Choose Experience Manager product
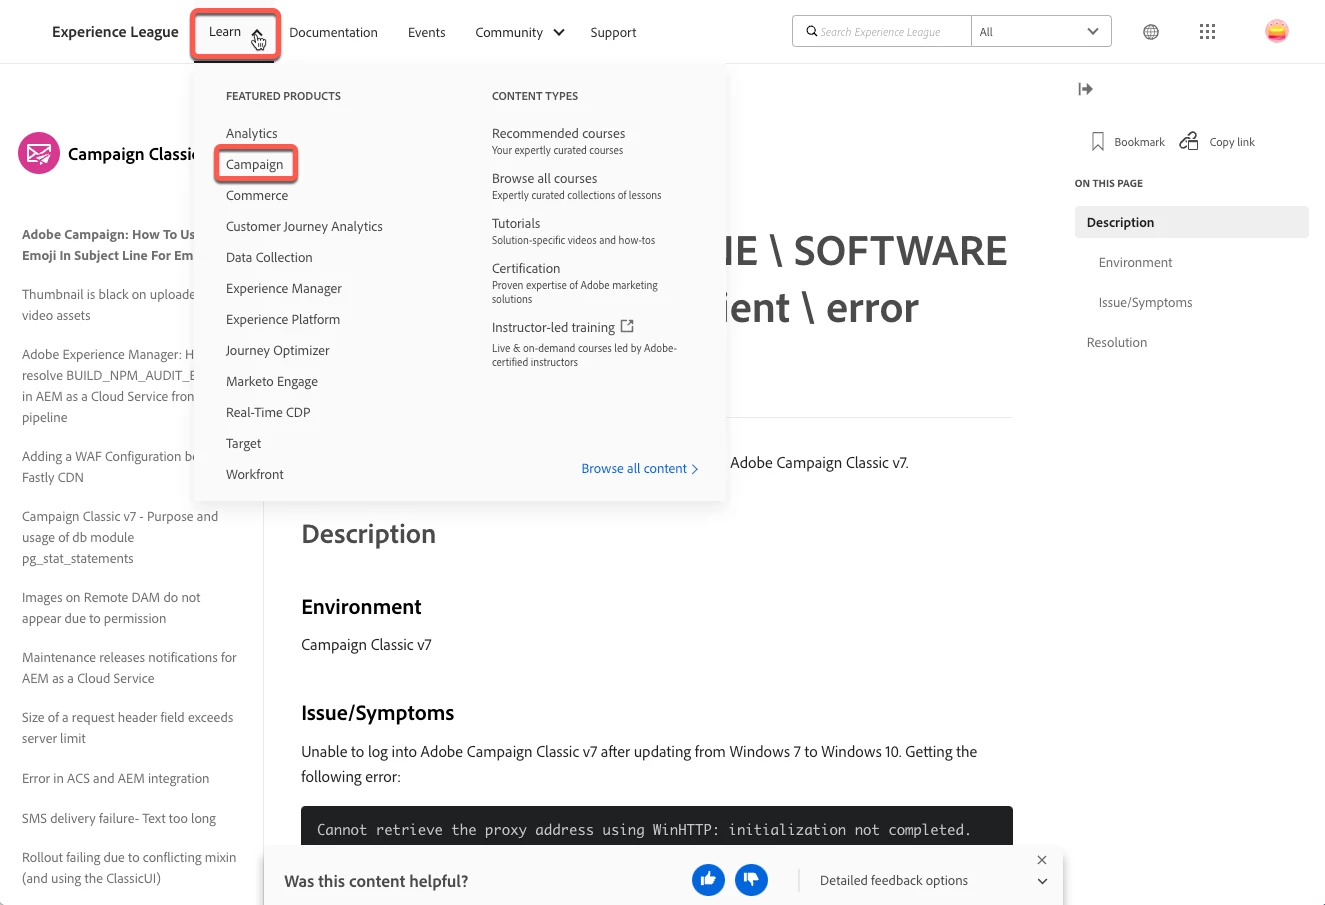This screenshot has width=1325, height=905. pos(284,288)
